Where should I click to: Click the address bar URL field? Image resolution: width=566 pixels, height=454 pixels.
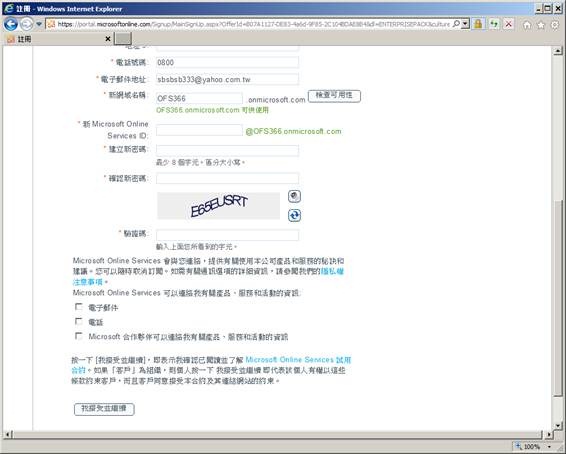click(x=253, y=24)
